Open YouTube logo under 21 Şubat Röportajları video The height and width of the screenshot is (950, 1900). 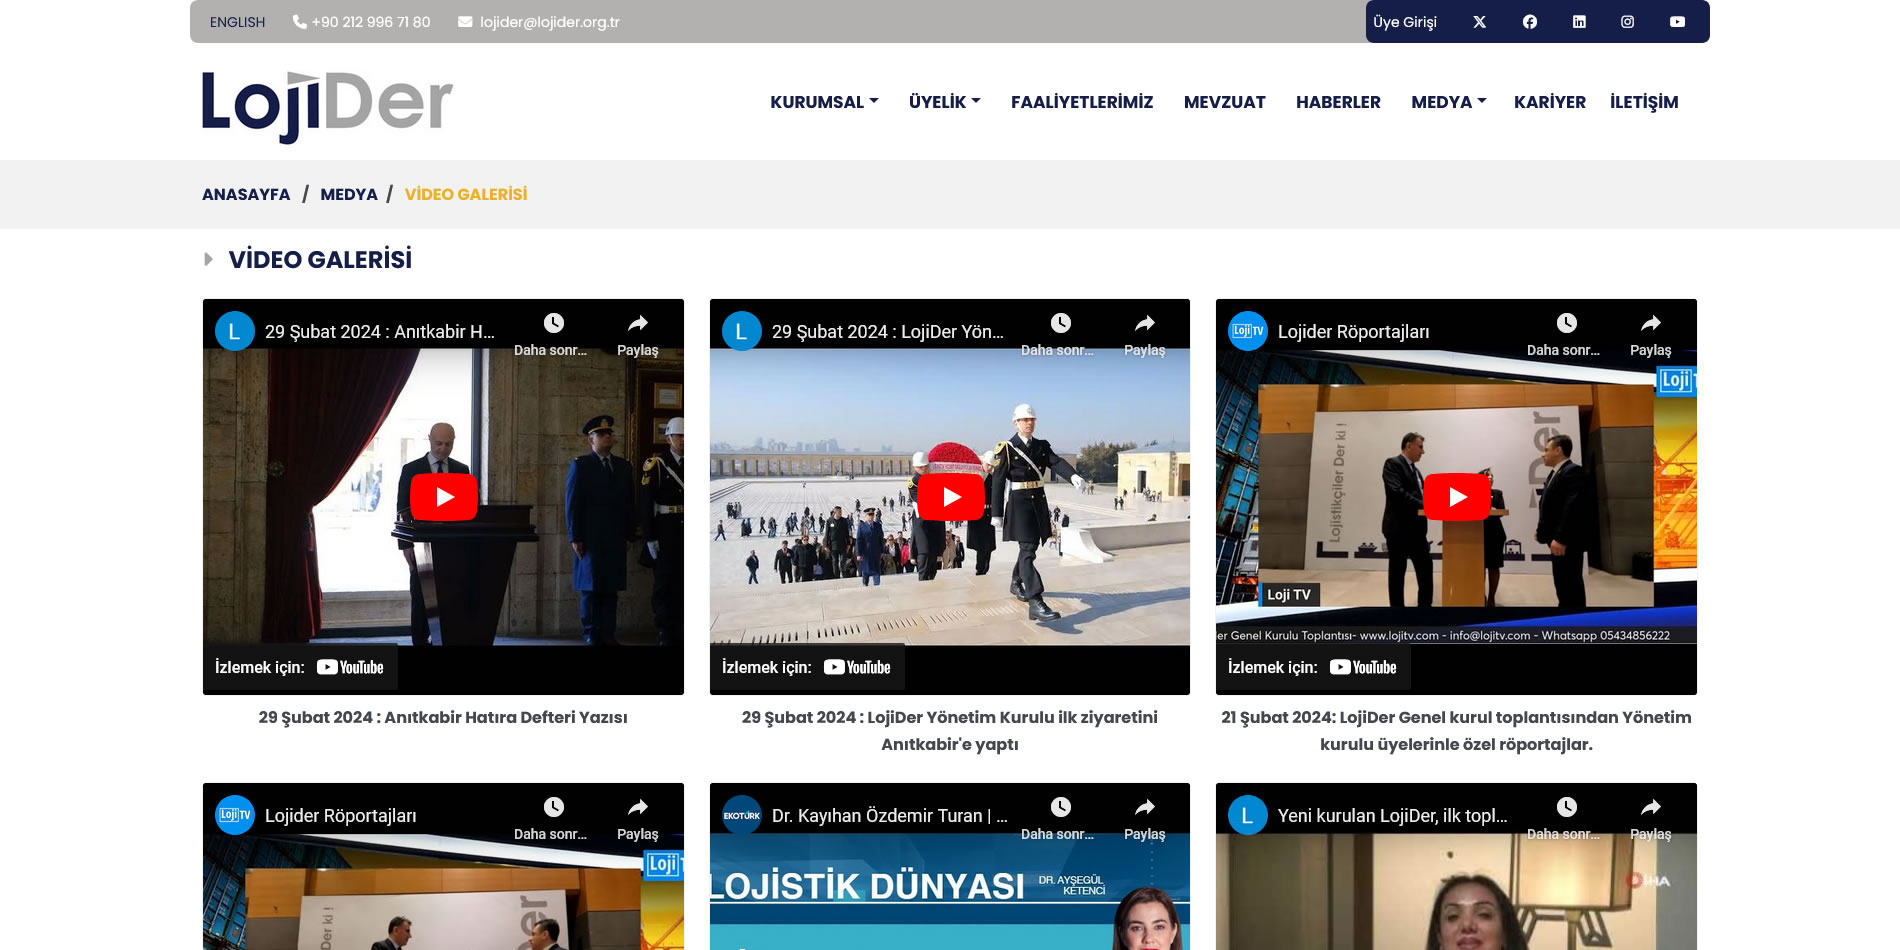pyautogui.click(x=1363, y=667)
